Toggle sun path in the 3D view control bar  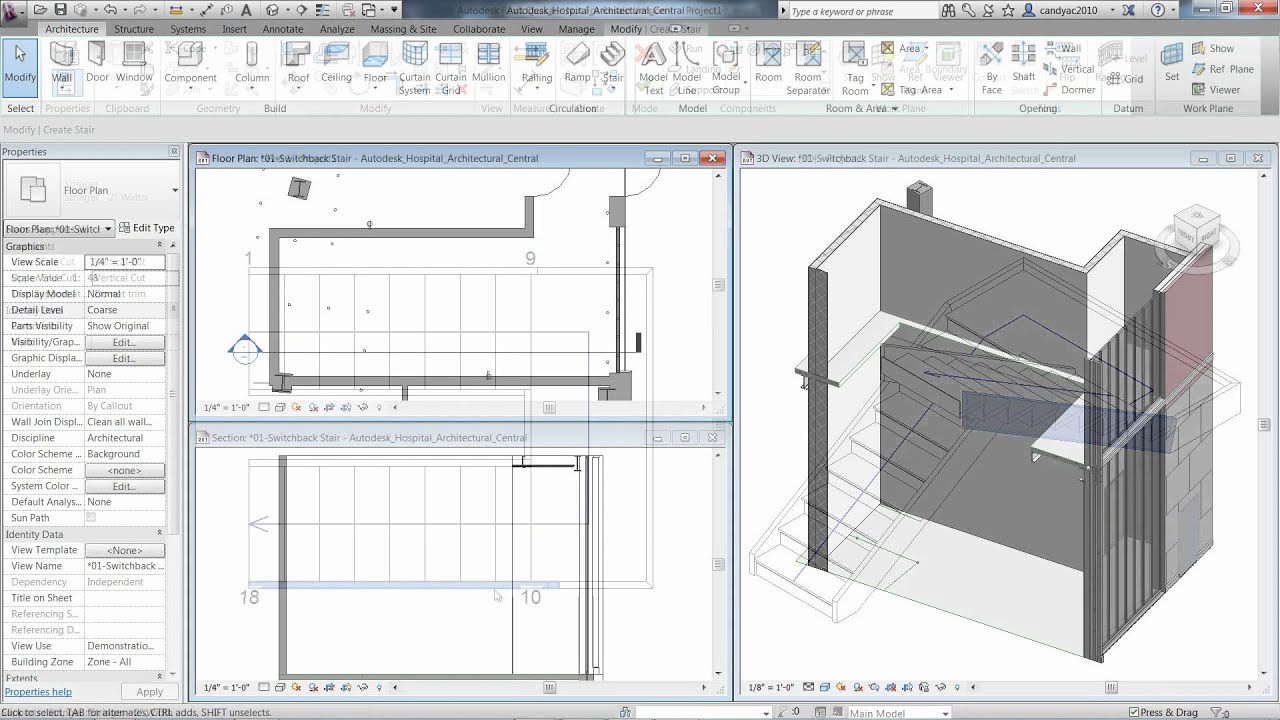[x=841, y=688]
